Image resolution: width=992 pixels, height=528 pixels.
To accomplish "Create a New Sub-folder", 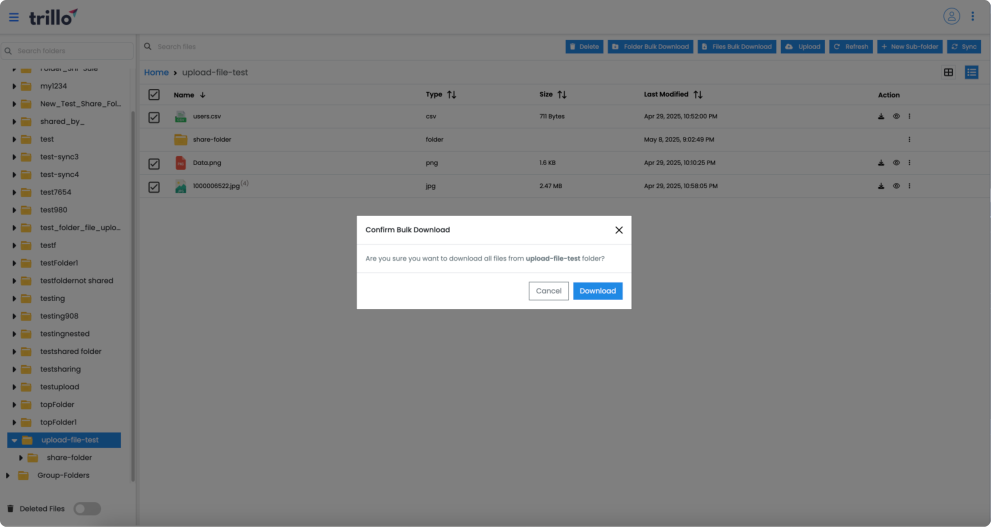I will coord(910,47).
